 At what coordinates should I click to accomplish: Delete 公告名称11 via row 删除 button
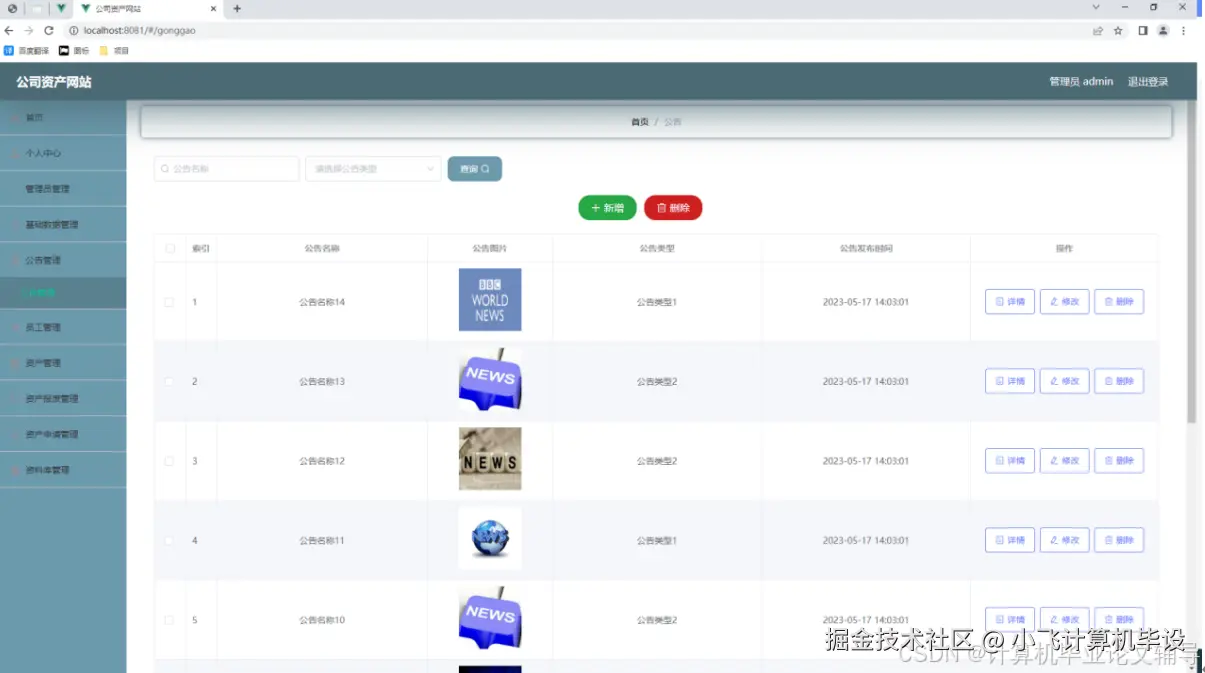(1119, 540)
